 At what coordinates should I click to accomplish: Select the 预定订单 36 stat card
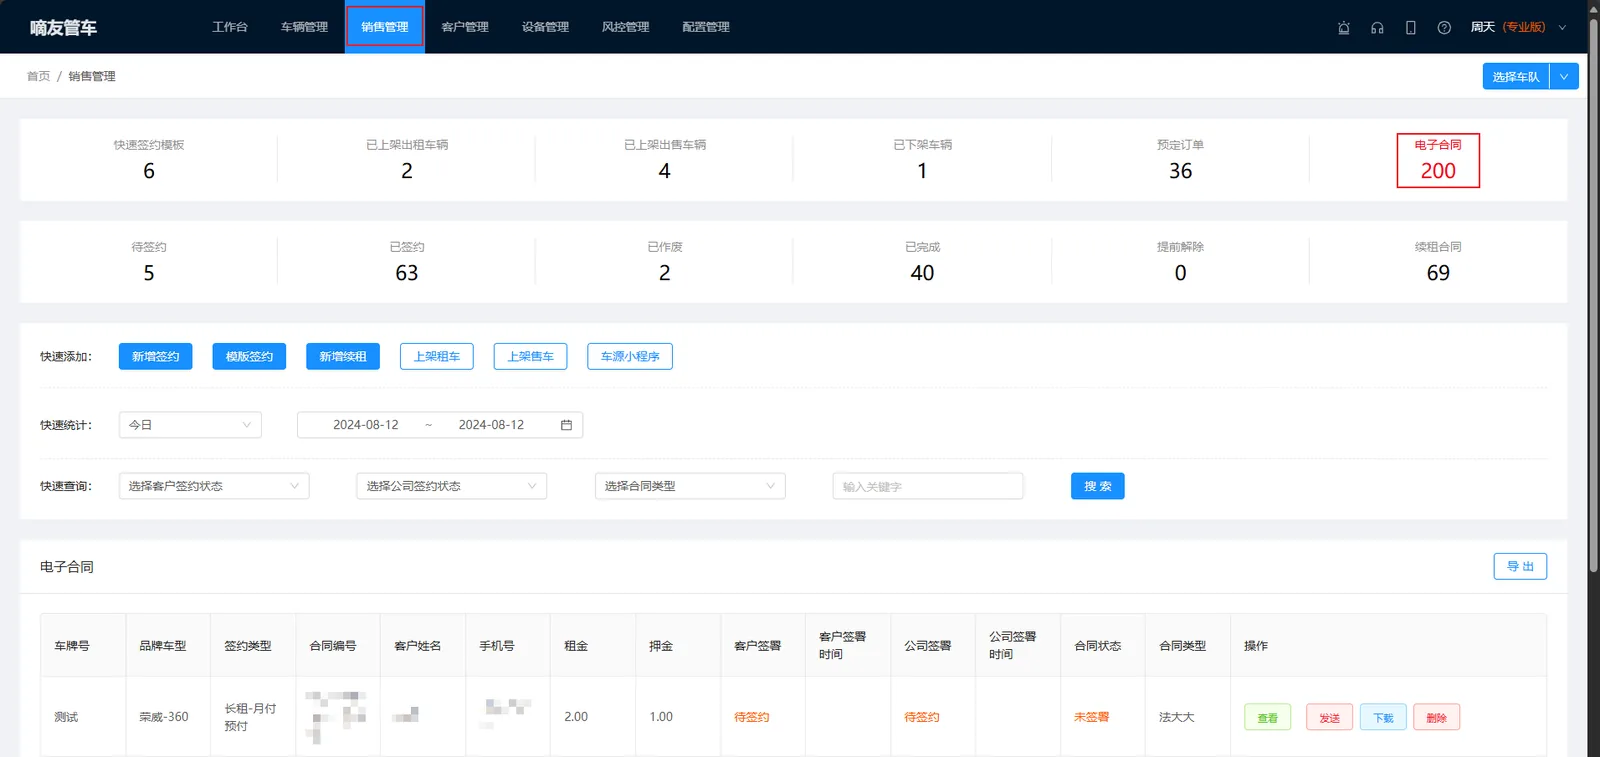click(x=1180, y=160)
